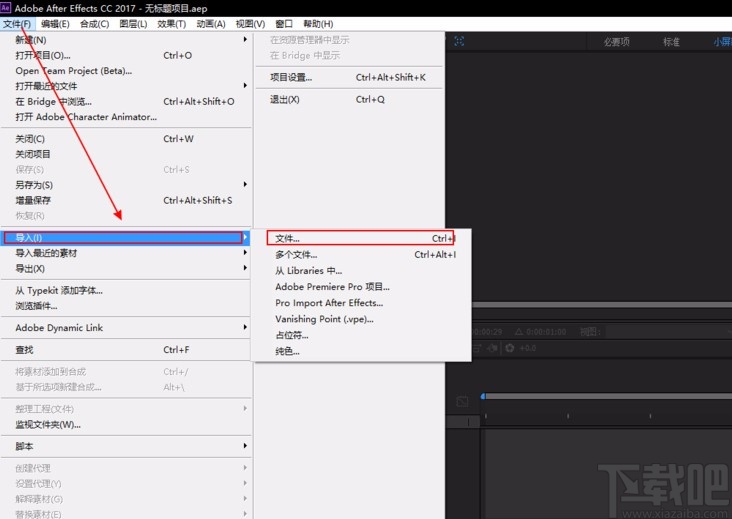Open the 编辑(E) menu

click(x=55, y=24)
